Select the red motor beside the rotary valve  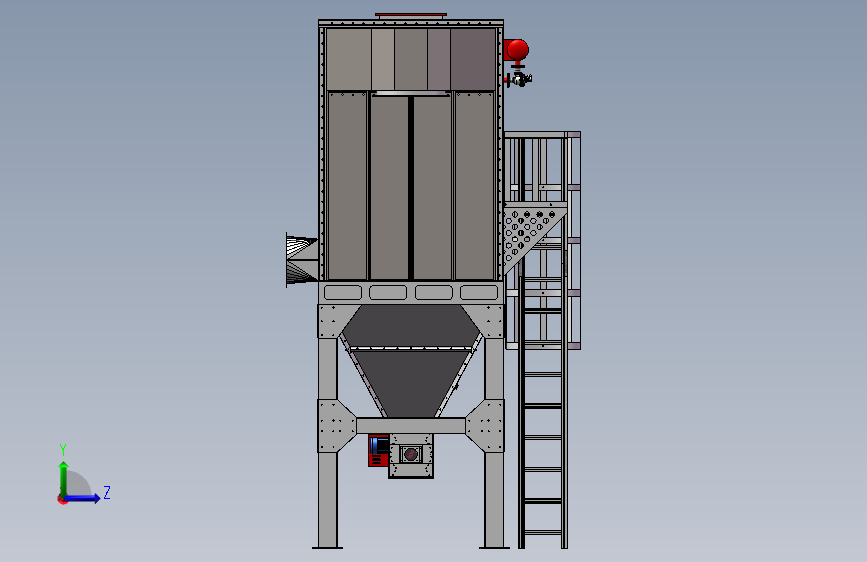pyautogui.click(x=379, y=450)
